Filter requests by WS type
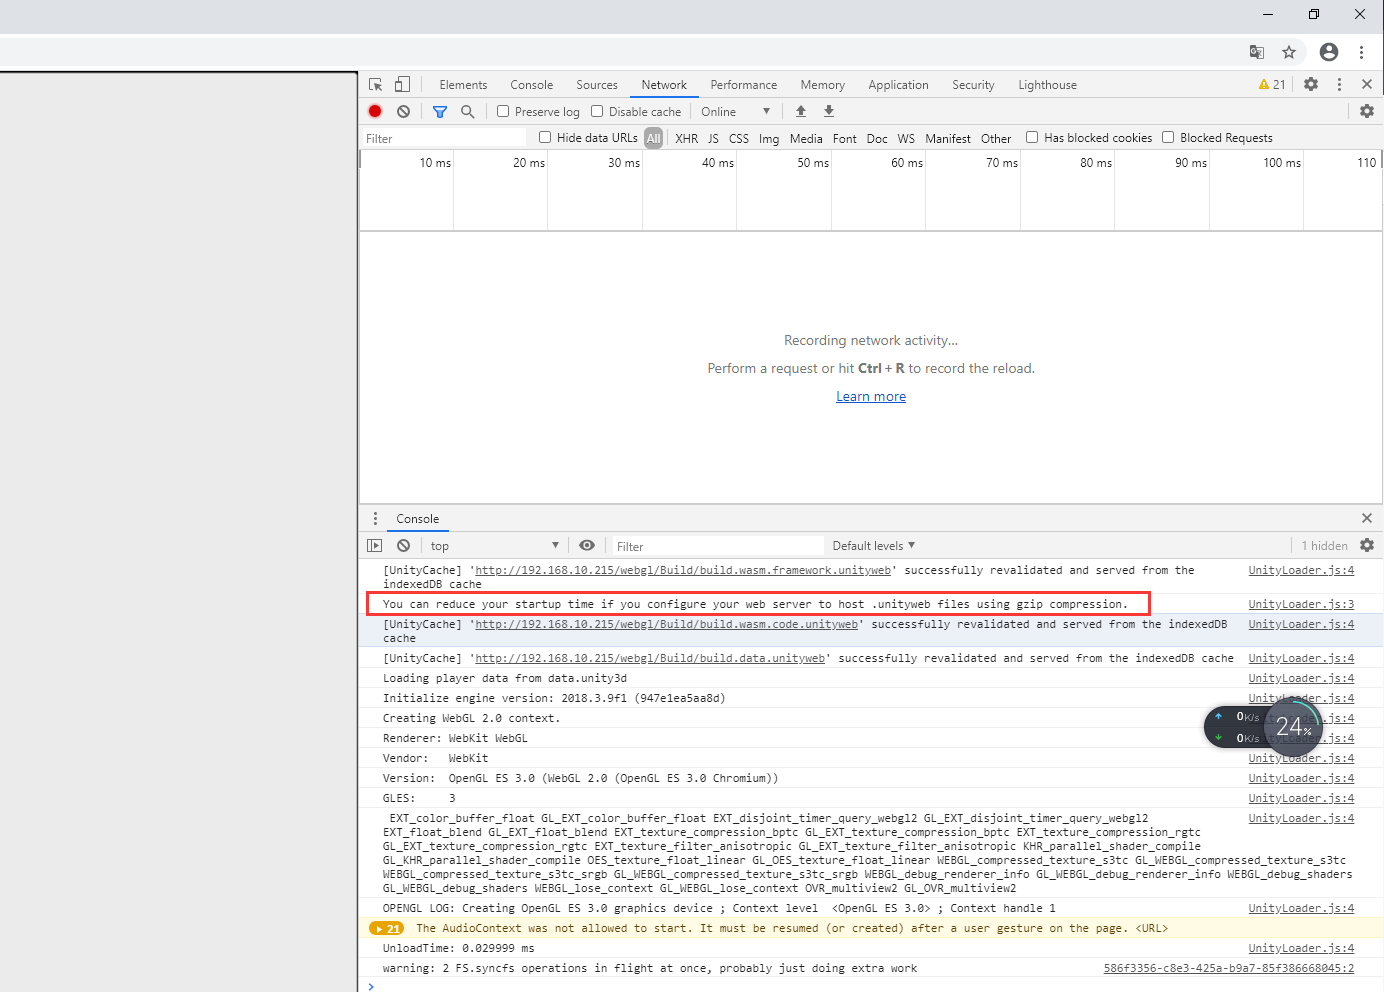The image size is (1384, 992). [x=906, y=139]
